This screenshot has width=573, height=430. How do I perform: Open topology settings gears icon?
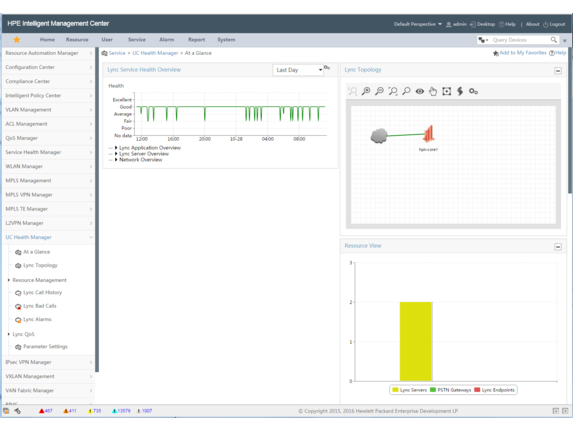point(473,91)
